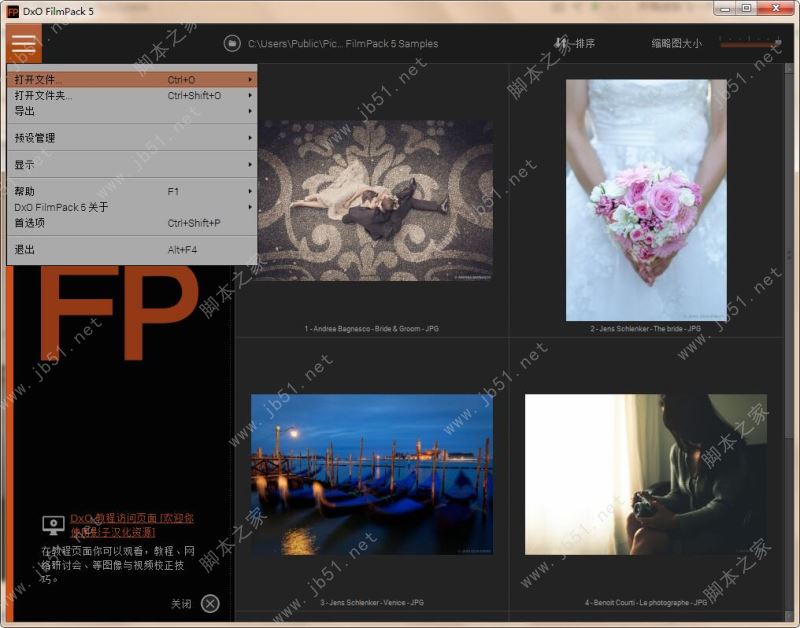Open the DxO 教程访问页面 link

[132, 525]
